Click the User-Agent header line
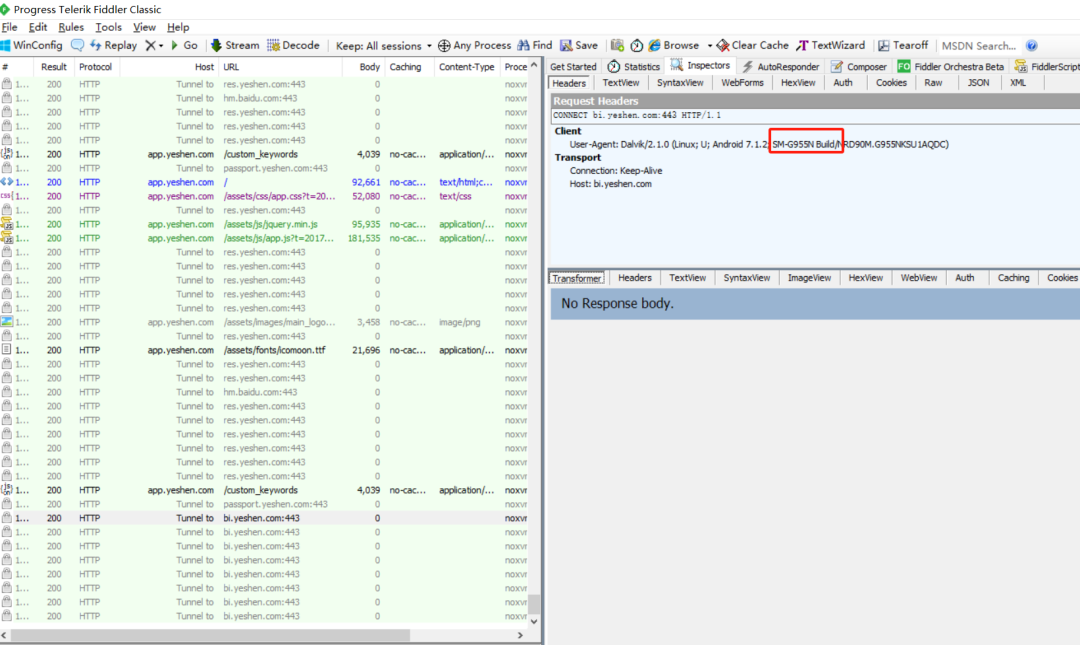The height and width of the screenshot is (645, 1080). pos(759,144)
